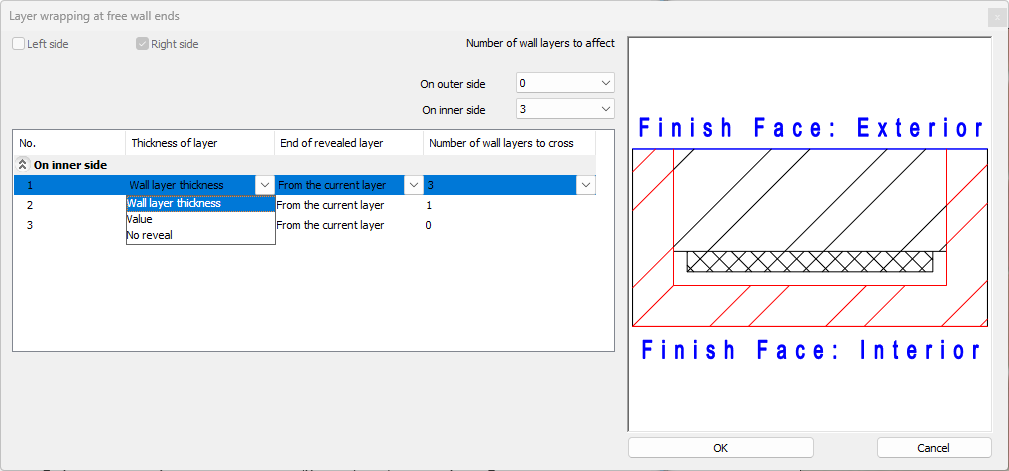The width and height of the screenshot is (1009, 471).
Task: Open row 1 layers to cross dropdown
Action: [586, 185]
